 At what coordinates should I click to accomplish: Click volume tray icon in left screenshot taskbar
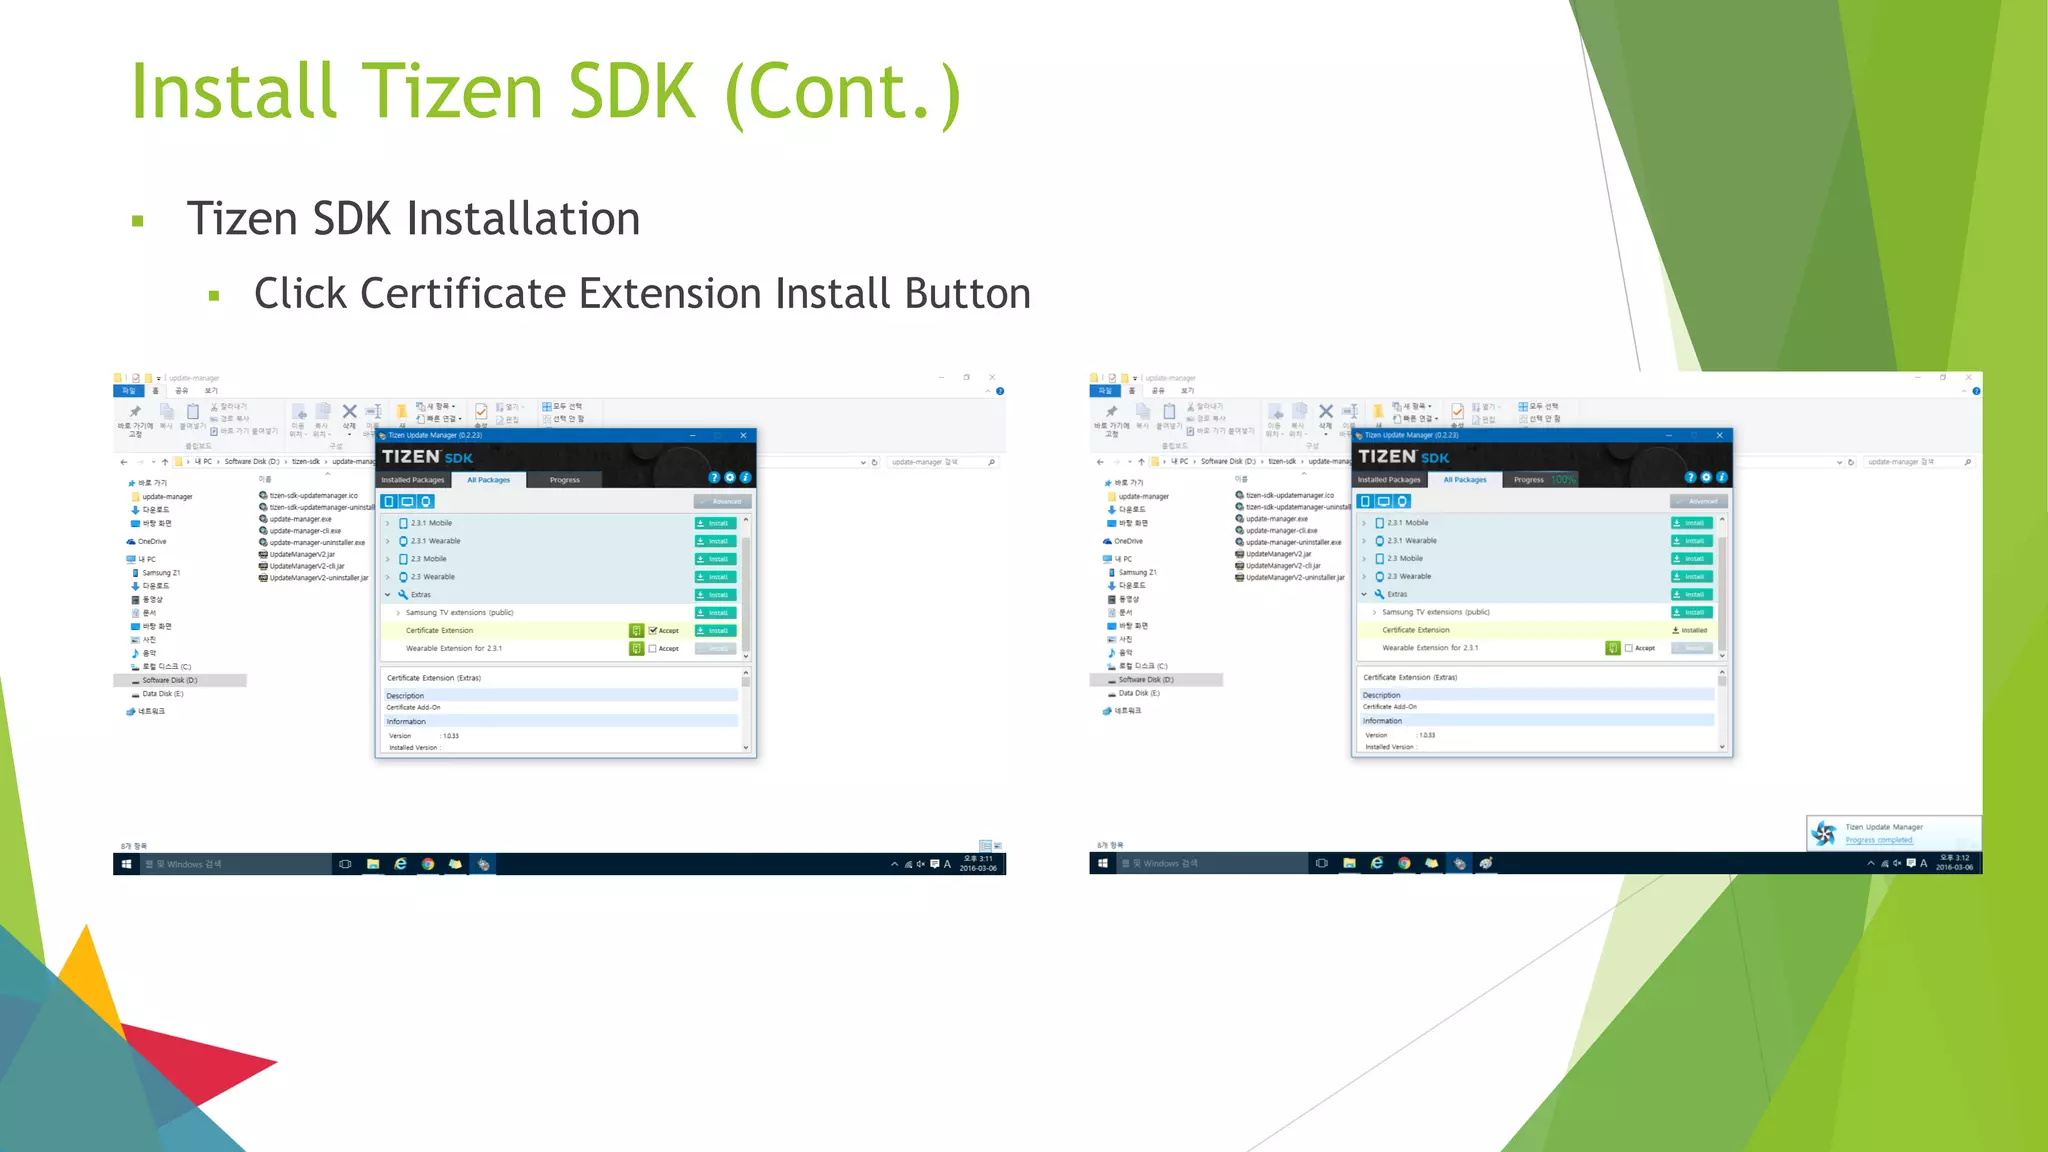point(921,864)
